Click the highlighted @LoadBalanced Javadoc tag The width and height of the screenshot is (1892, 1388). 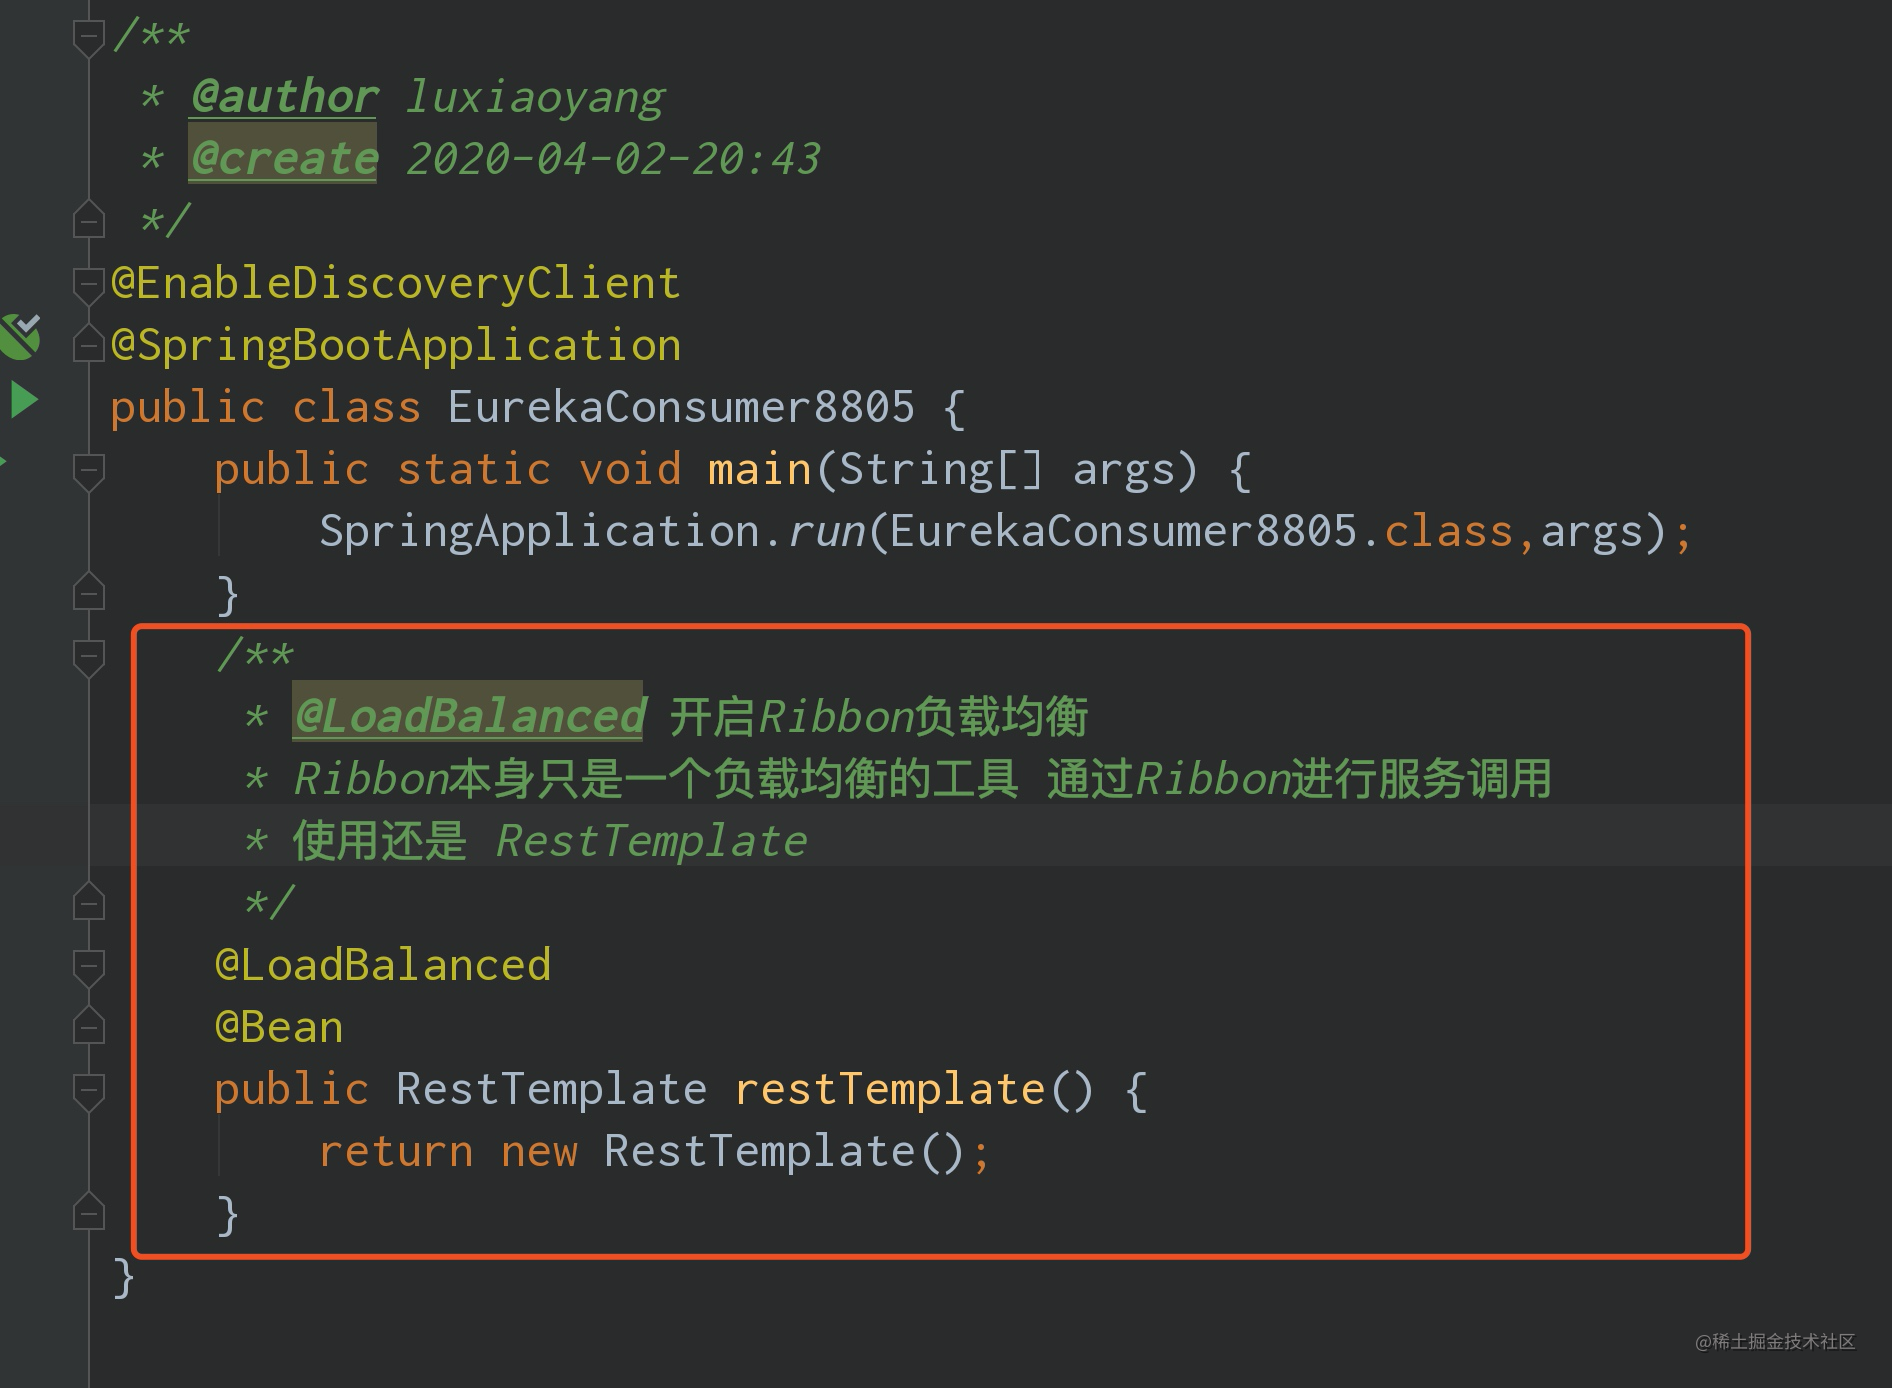pyautogui.click(x=468, y=714)
